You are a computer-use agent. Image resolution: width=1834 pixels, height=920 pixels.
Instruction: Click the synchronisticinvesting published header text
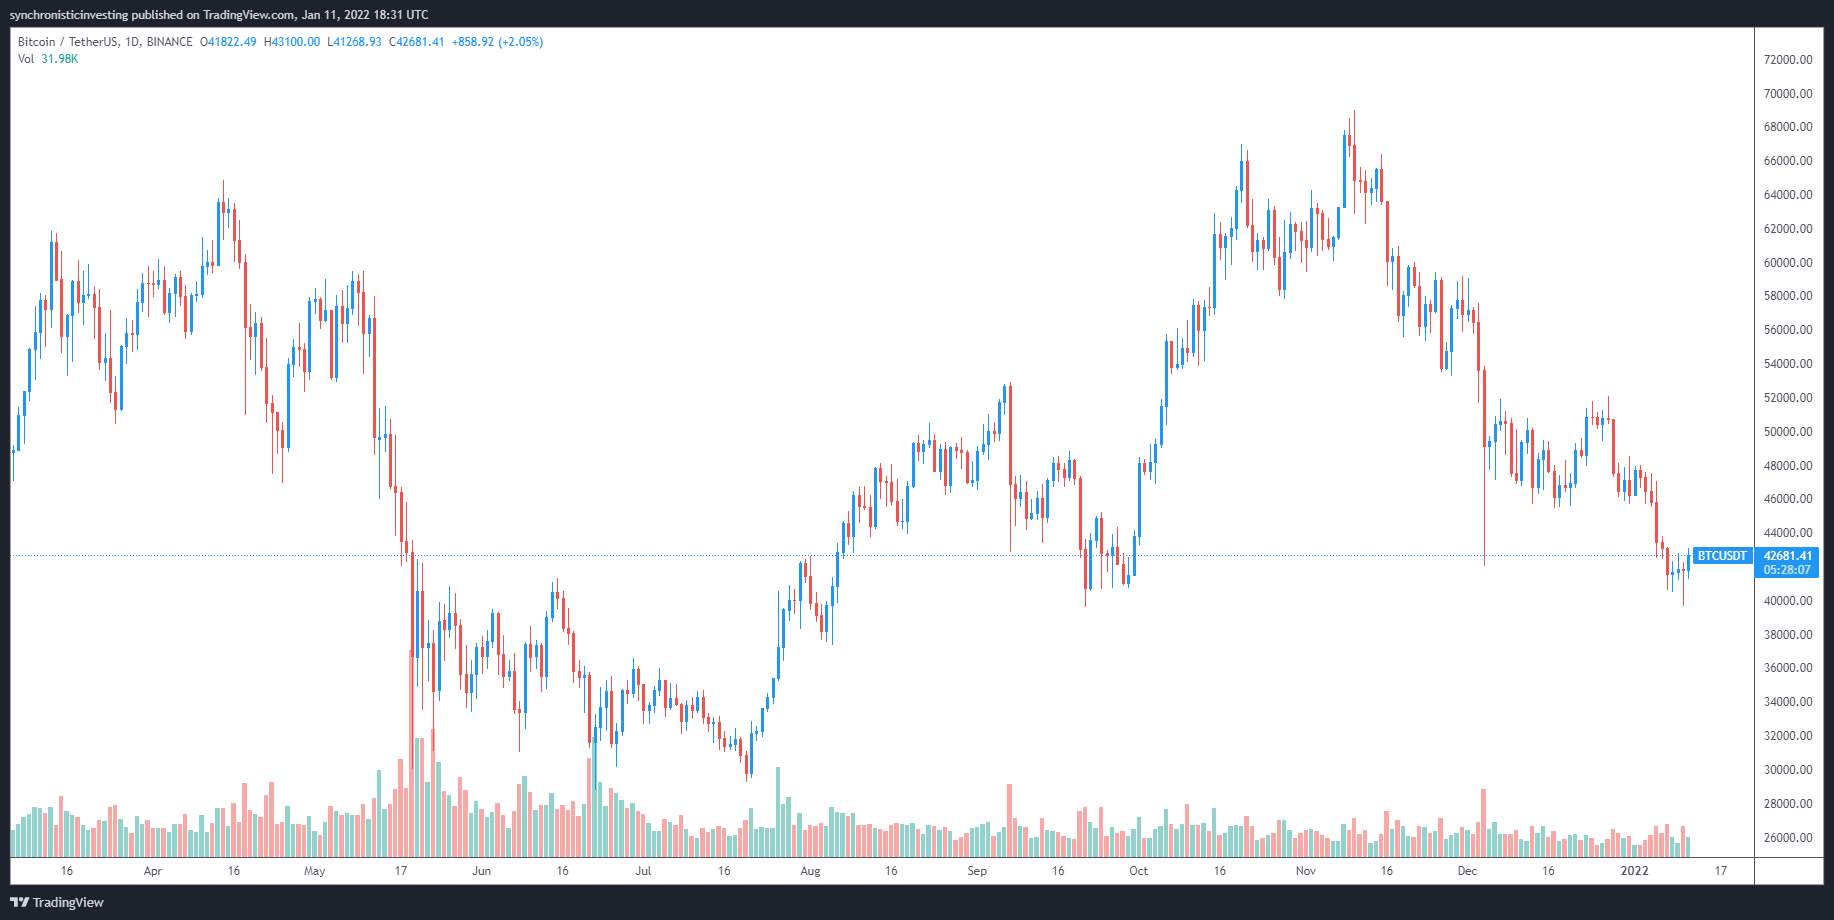pyautogui.click(x=219, y=14)
